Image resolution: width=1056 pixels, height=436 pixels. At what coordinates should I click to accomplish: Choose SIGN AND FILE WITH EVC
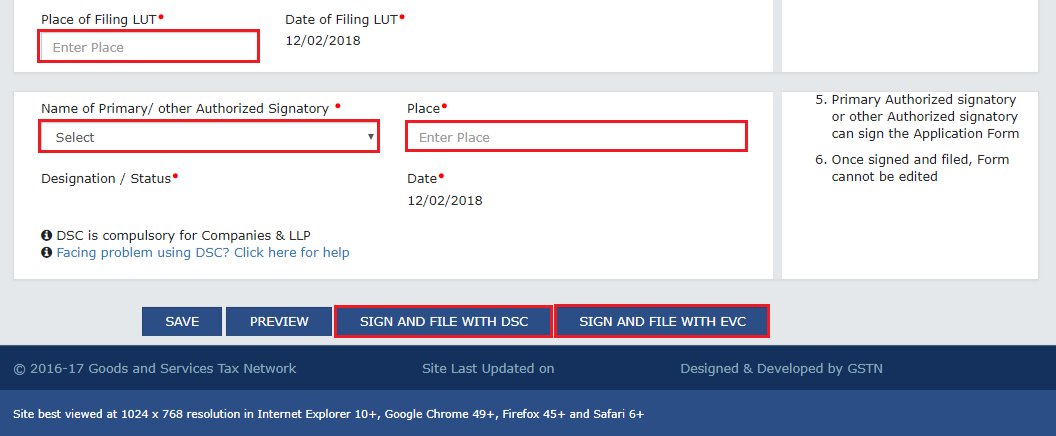click(x=662, y=321)
